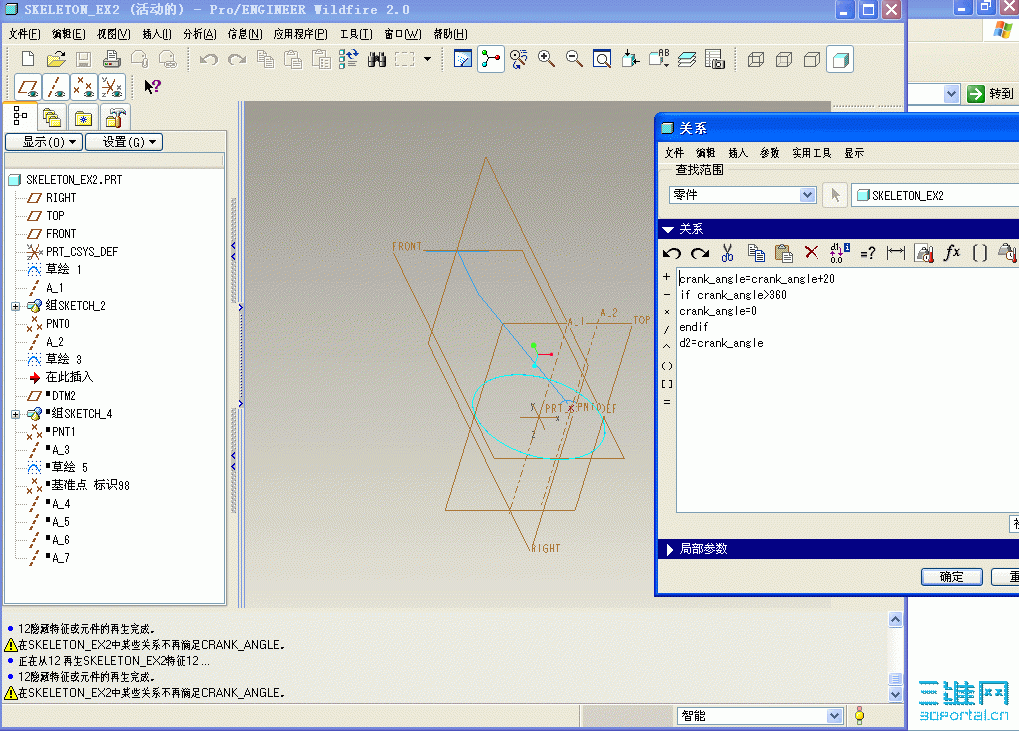Screen dimensions: 1019x731
Task: Insert function with fx icon
Action: pos(952,253)
